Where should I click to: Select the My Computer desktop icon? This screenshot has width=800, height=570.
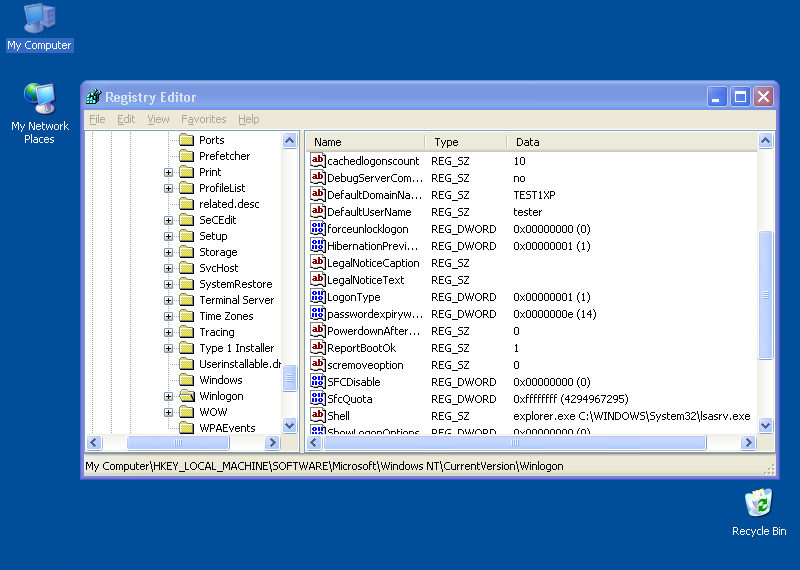point(39,28)
